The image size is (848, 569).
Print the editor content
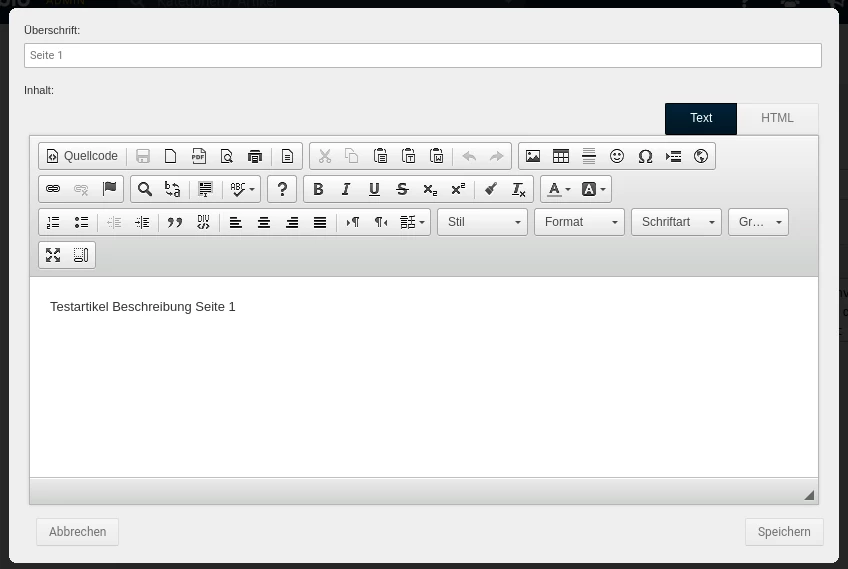255,156
